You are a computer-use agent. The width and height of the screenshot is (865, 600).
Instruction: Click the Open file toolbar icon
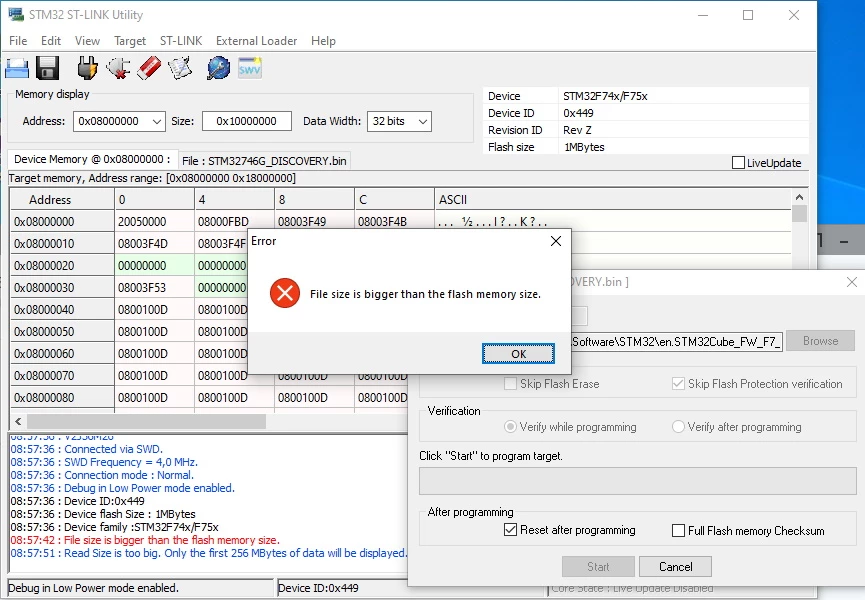click(x=17, y=68)
